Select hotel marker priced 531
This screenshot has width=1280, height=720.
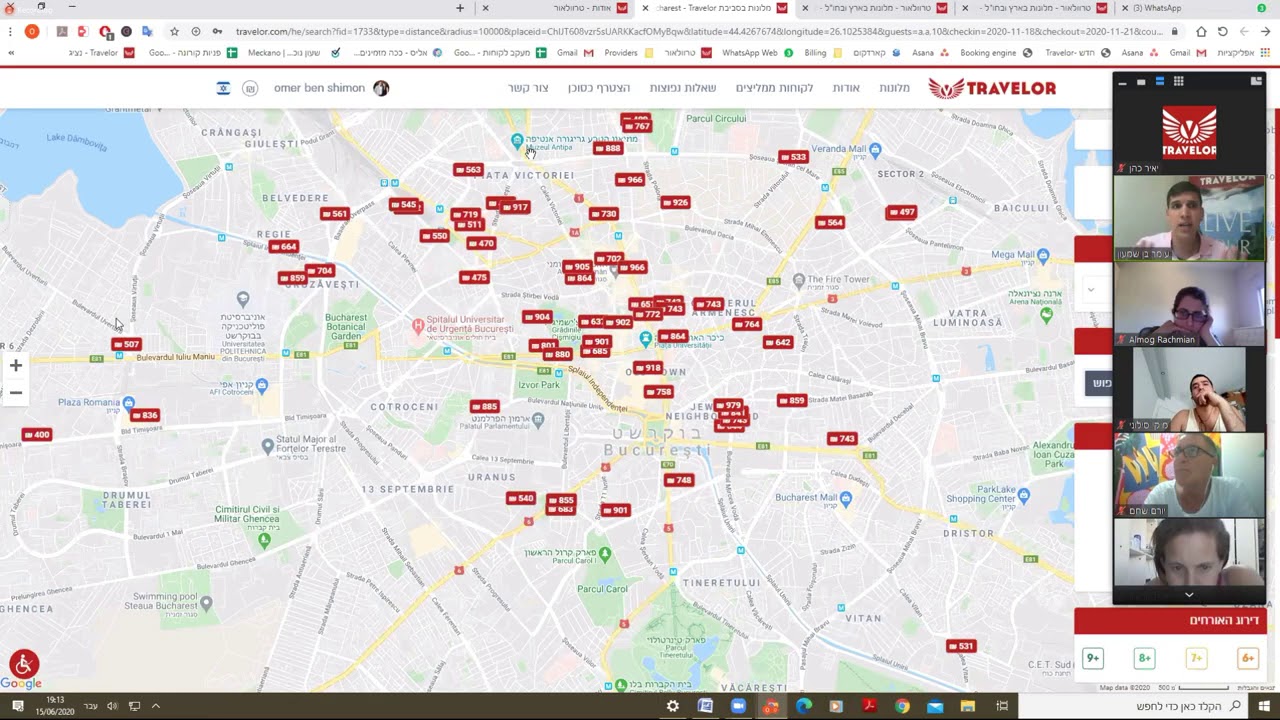point(960,646)
